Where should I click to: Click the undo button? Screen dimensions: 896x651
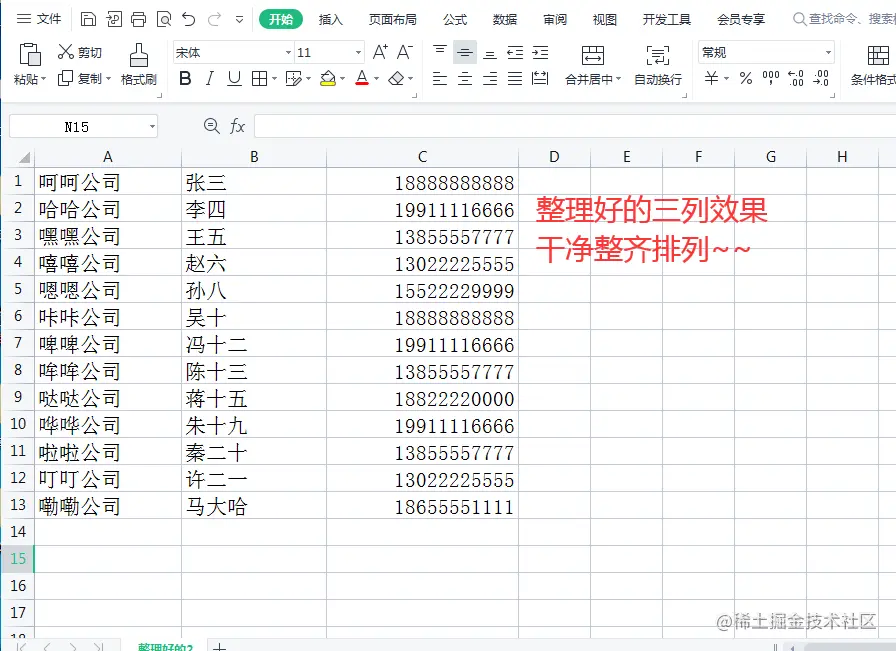coord(190,18)
